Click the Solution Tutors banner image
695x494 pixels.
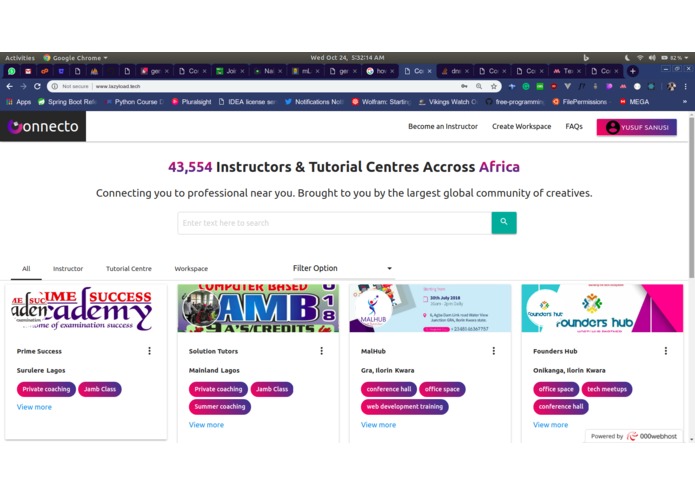tap(258, 308)
